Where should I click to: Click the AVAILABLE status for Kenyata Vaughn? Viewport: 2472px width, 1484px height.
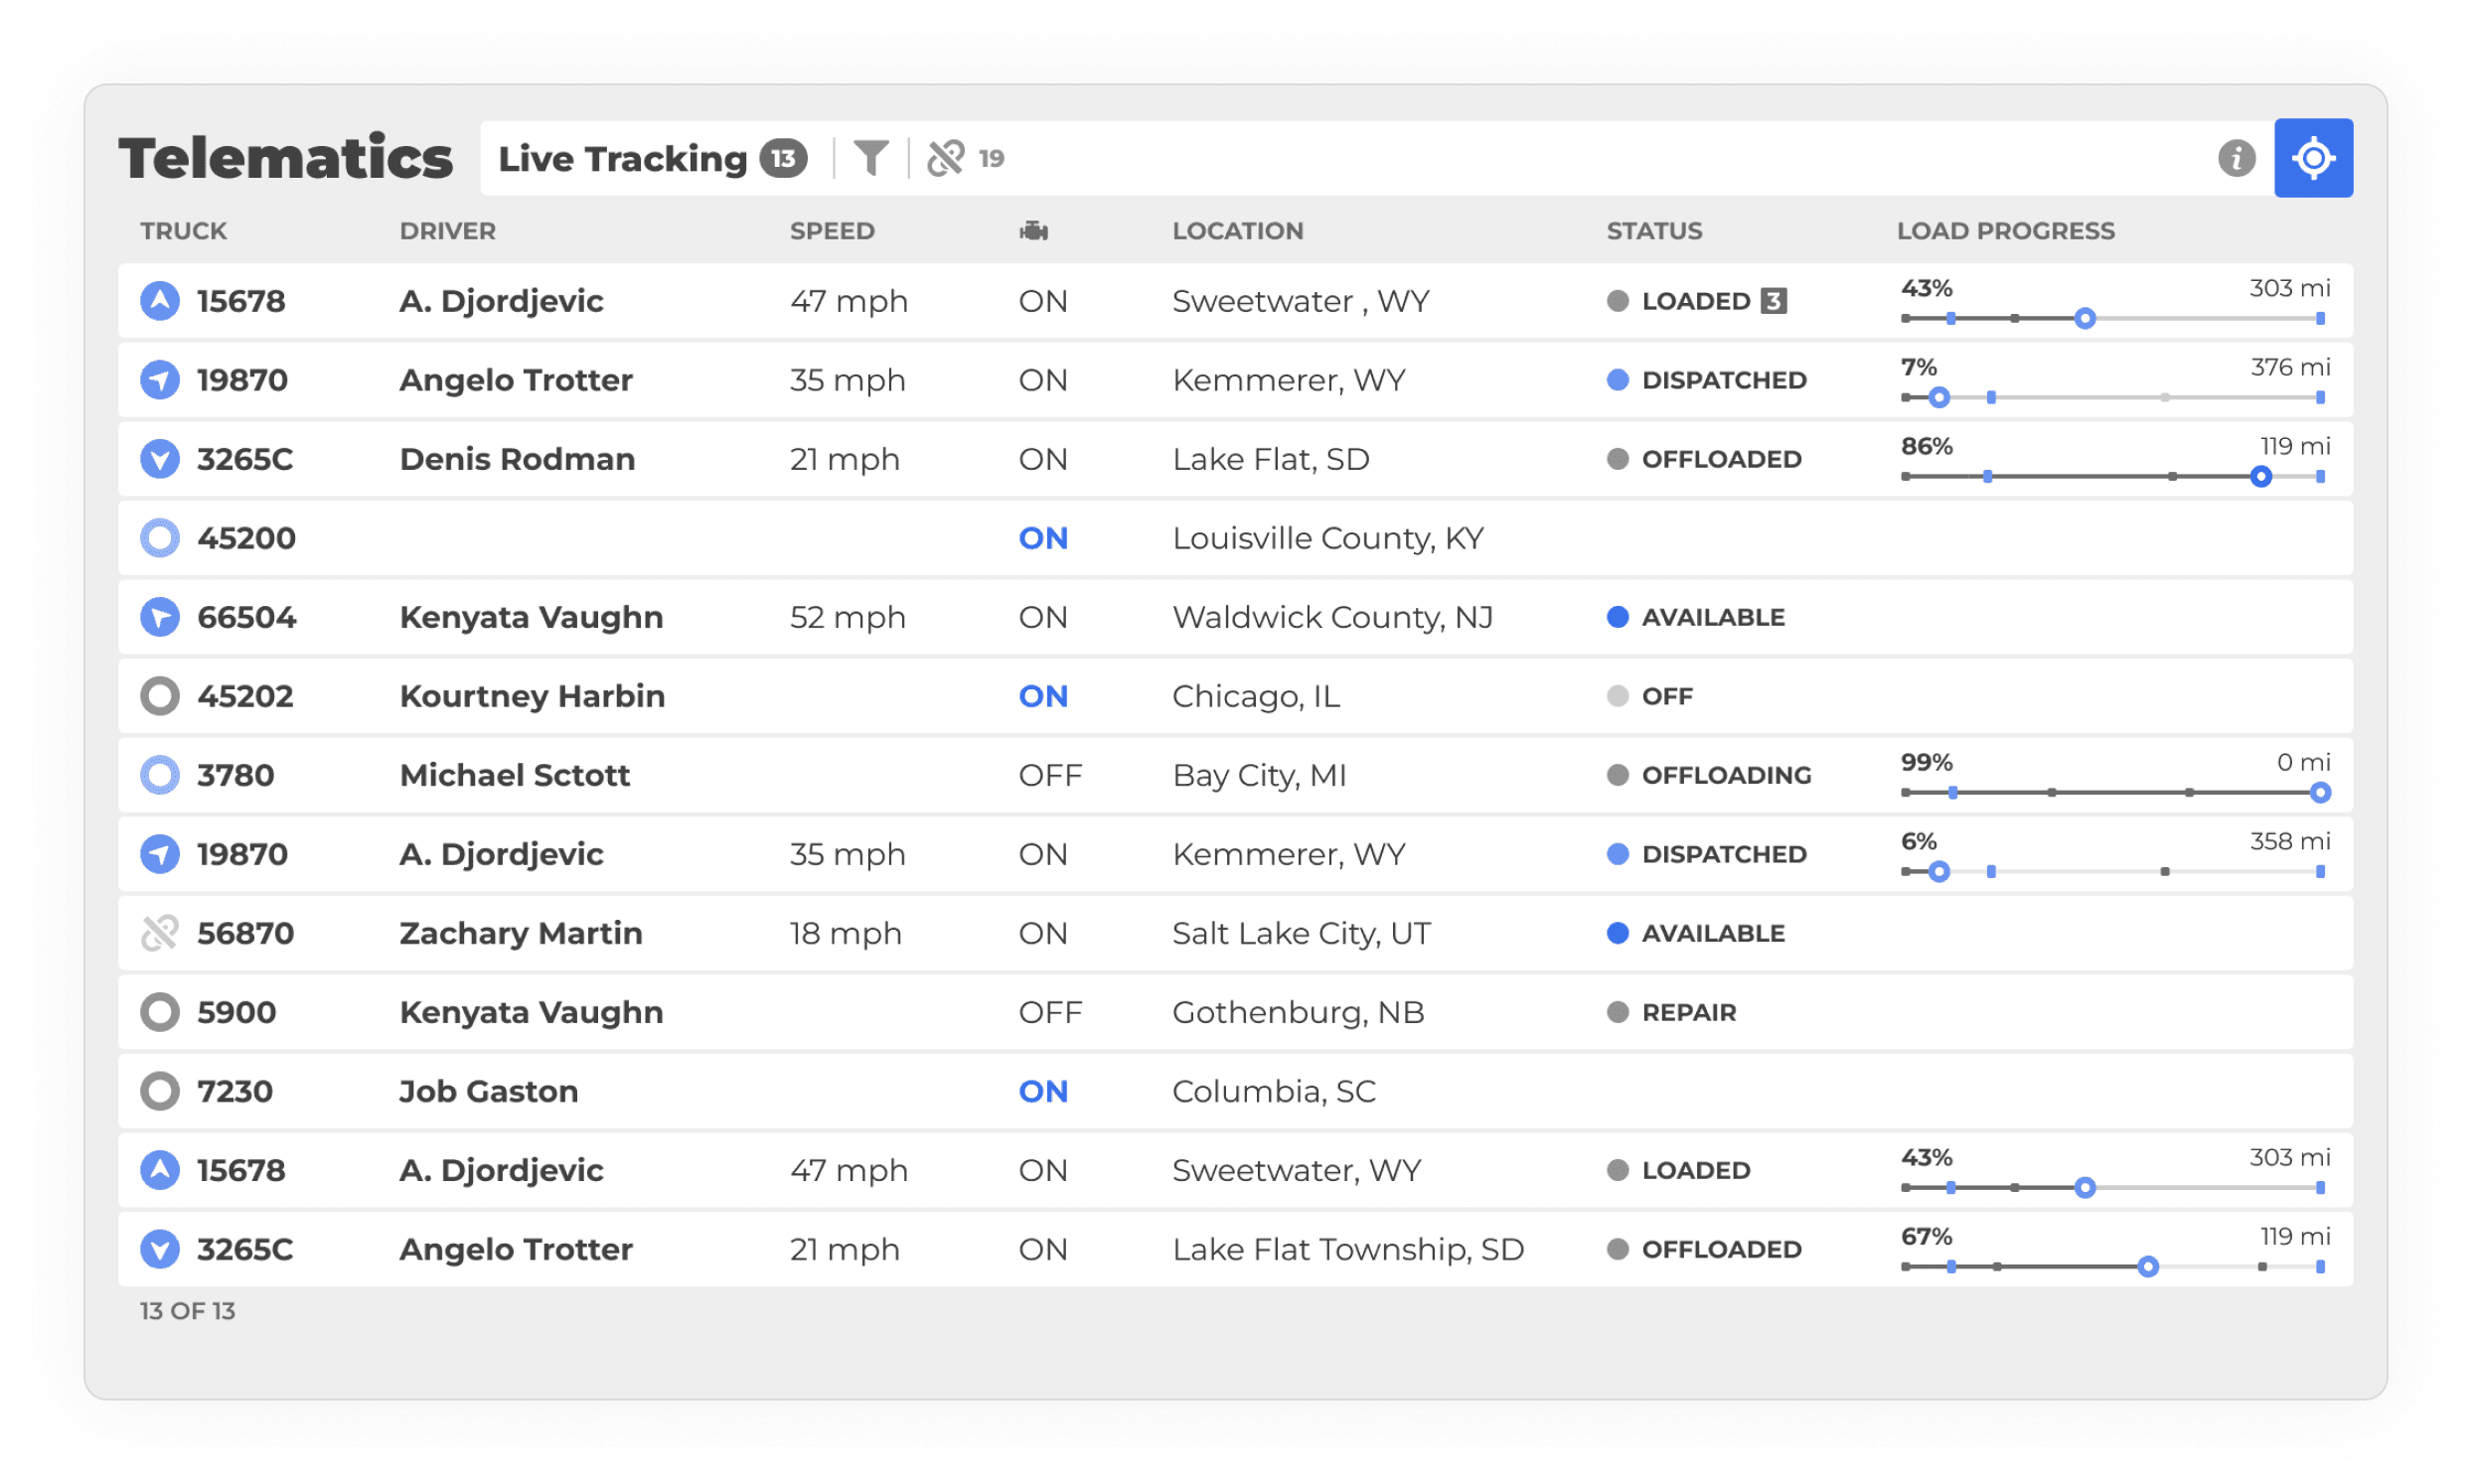(x=1695, y=617)
